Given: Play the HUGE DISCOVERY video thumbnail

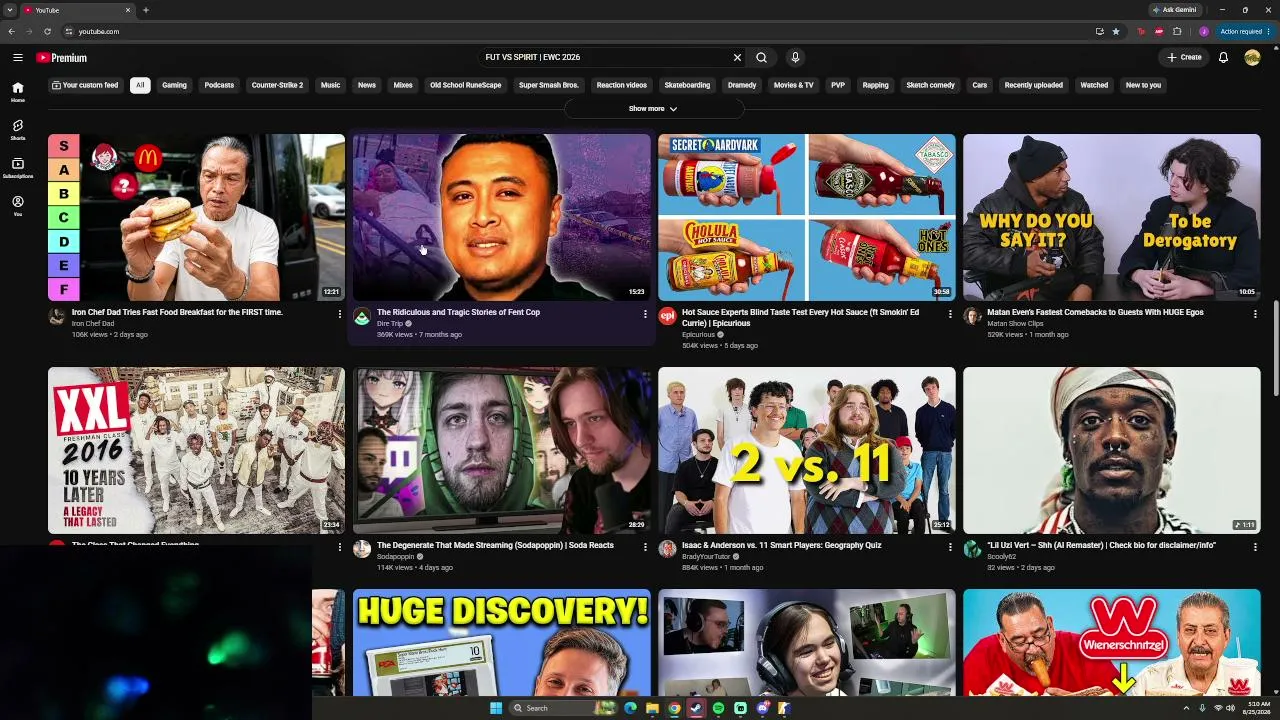Looking at the screenshot, I should coord(502,642).
